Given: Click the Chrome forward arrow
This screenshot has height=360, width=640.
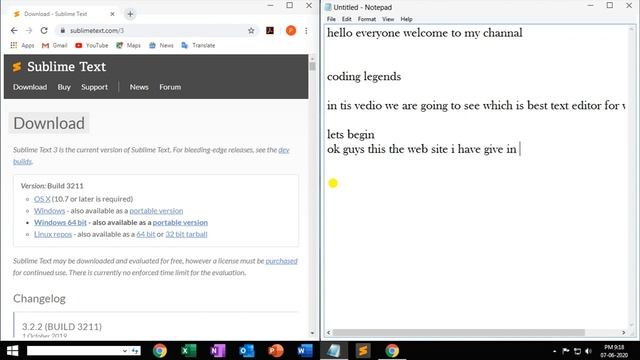Looking at the screenshot, I should (x=29, y=31).
